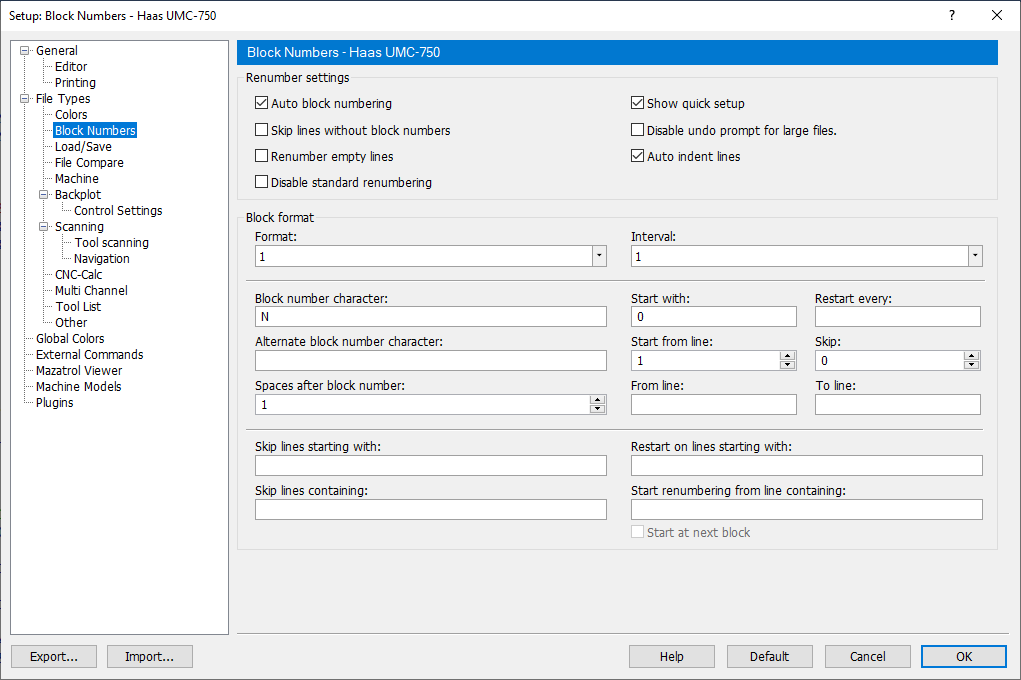Collapse the General tree branch

point(25,50)
